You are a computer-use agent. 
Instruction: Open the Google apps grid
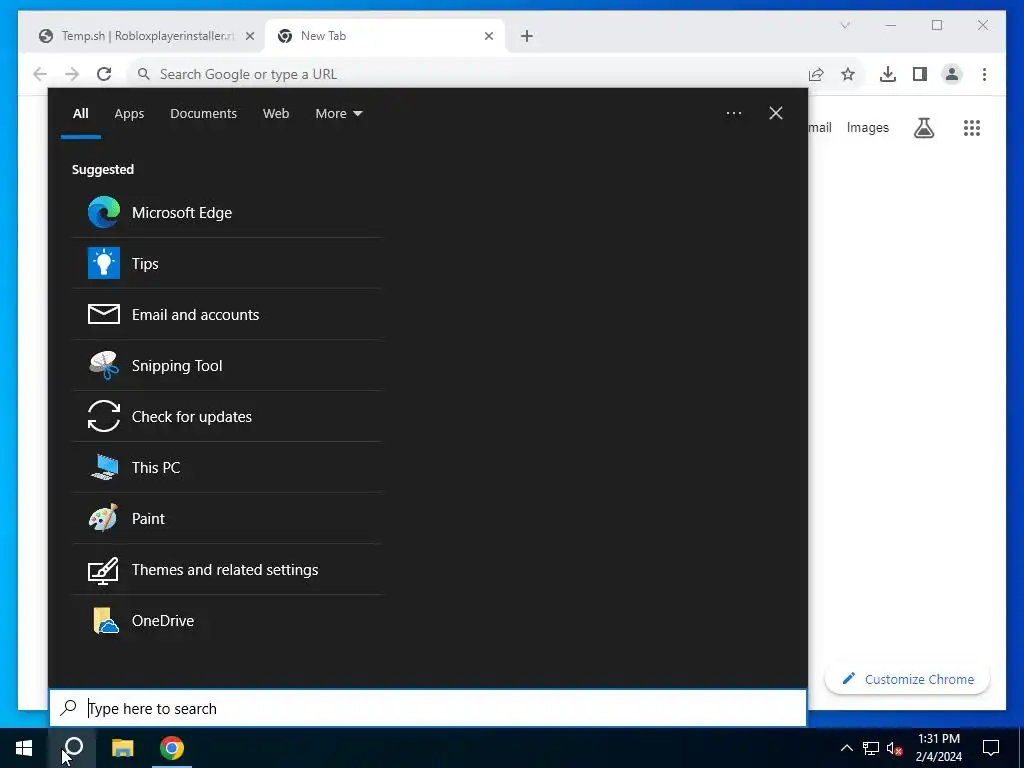[972, 128]
